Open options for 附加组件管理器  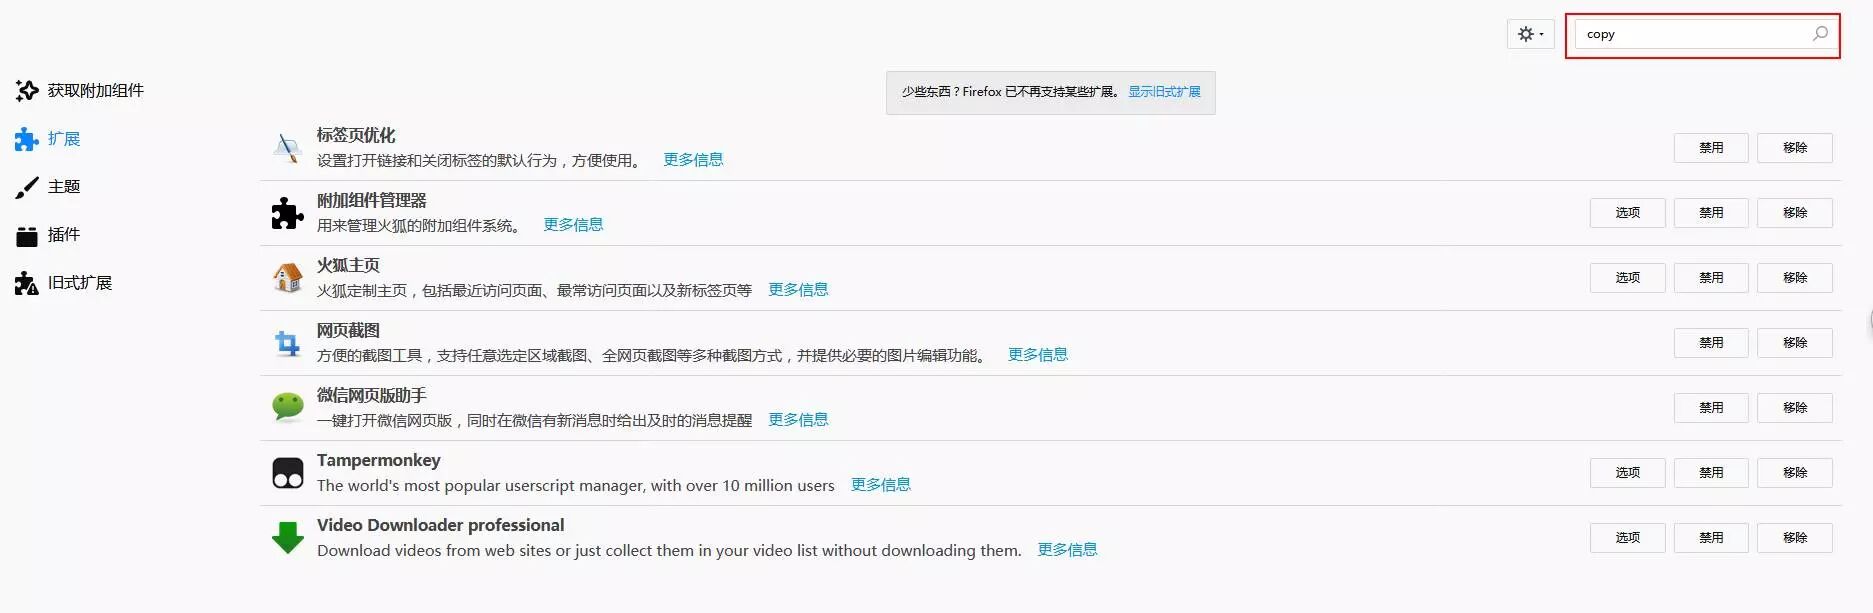pyautogui.click(x=1628, y=213)
